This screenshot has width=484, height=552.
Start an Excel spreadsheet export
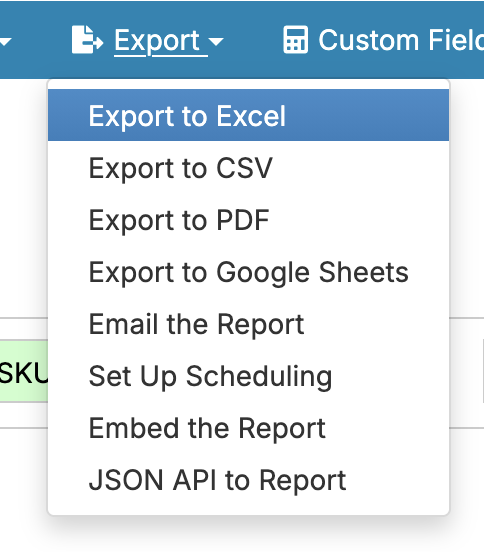click(249, 115)
